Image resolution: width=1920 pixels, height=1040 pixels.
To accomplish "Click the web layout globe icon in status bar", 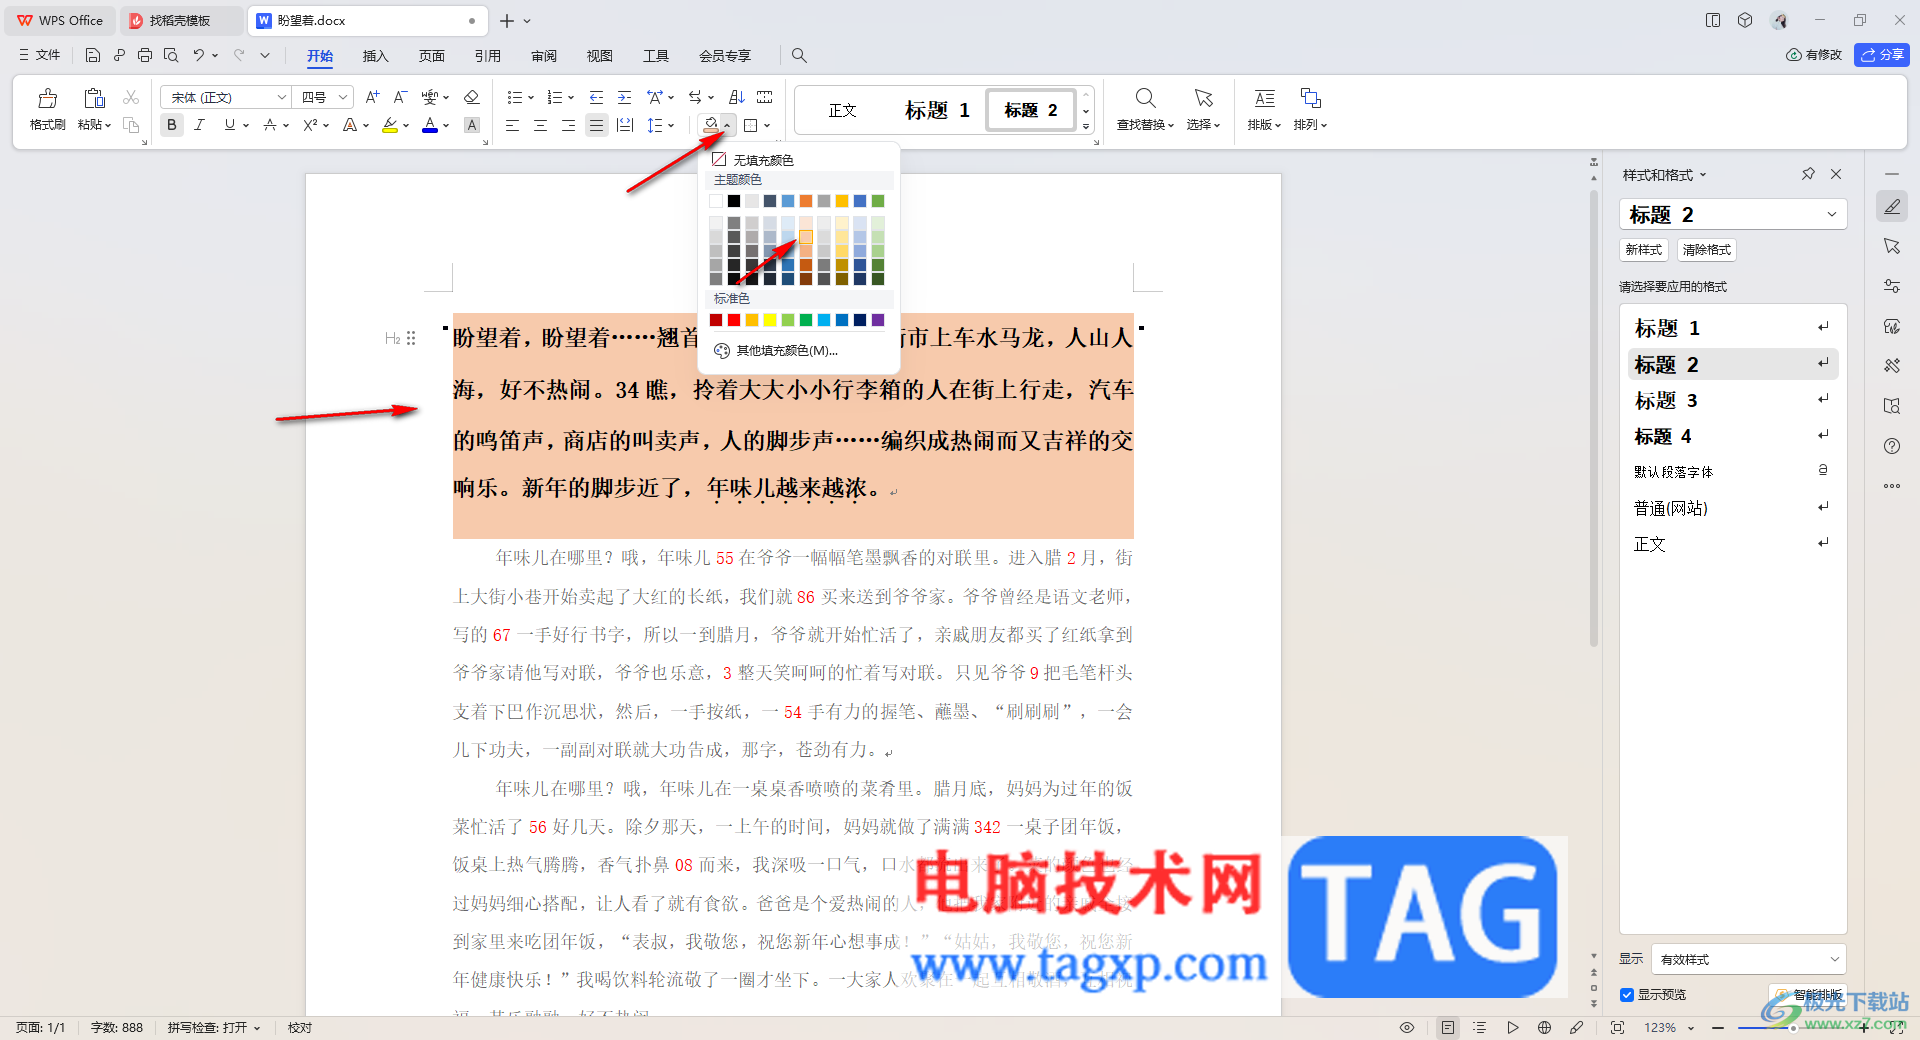I will [1544, 1027].
